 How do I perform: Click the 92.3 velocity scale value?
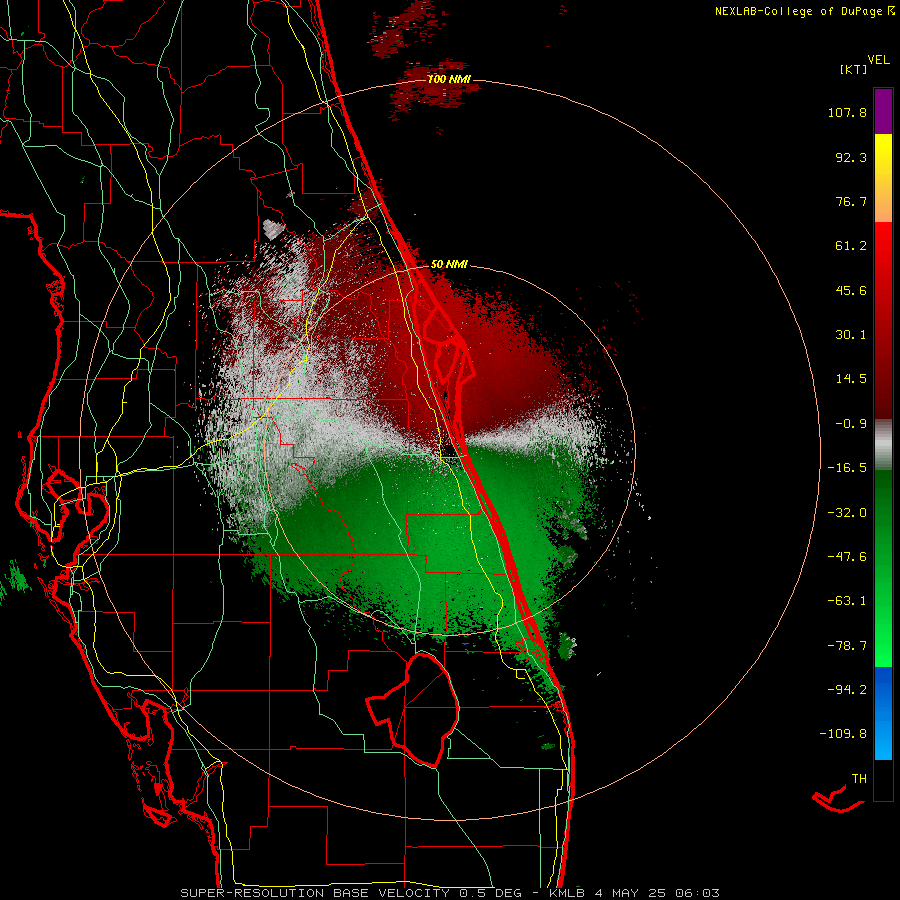pos(851,157)
